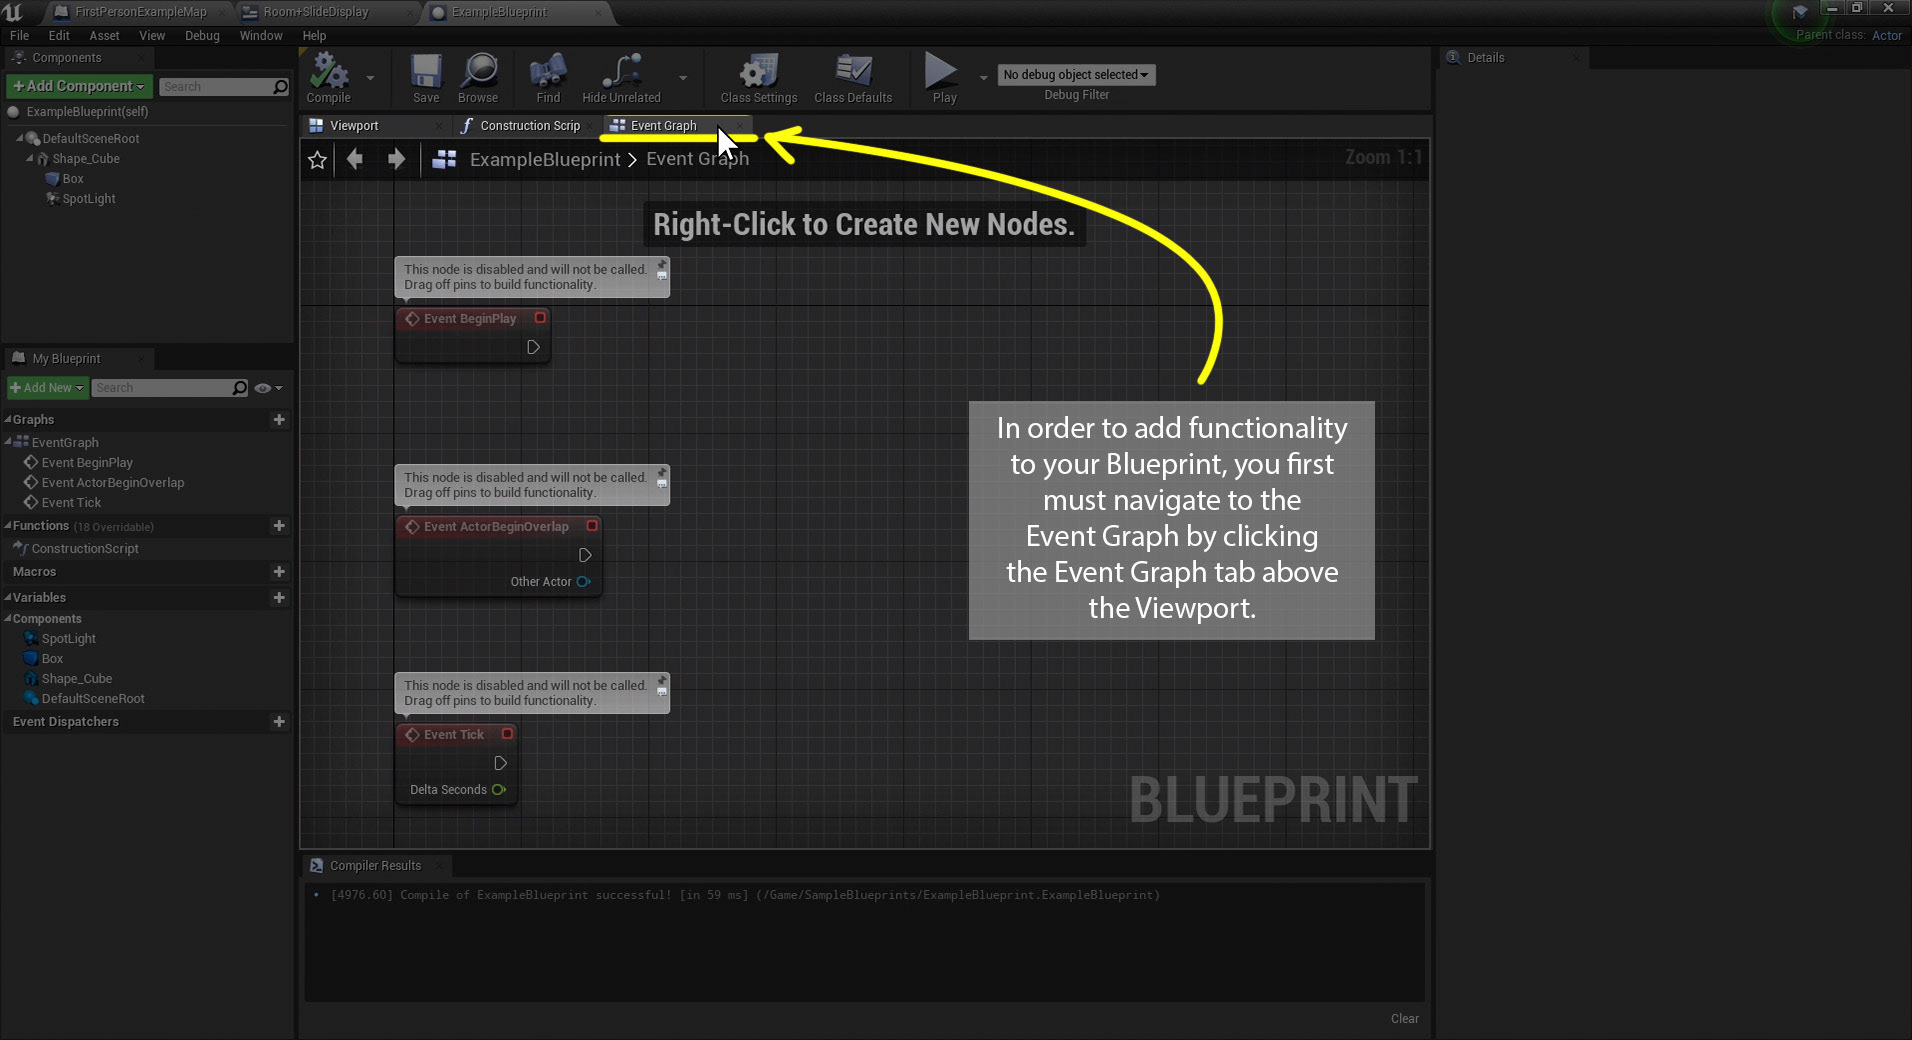Clear the Compiler Results log
Screen dimensions: 1912x1040
click(x=1404, y=1019)
